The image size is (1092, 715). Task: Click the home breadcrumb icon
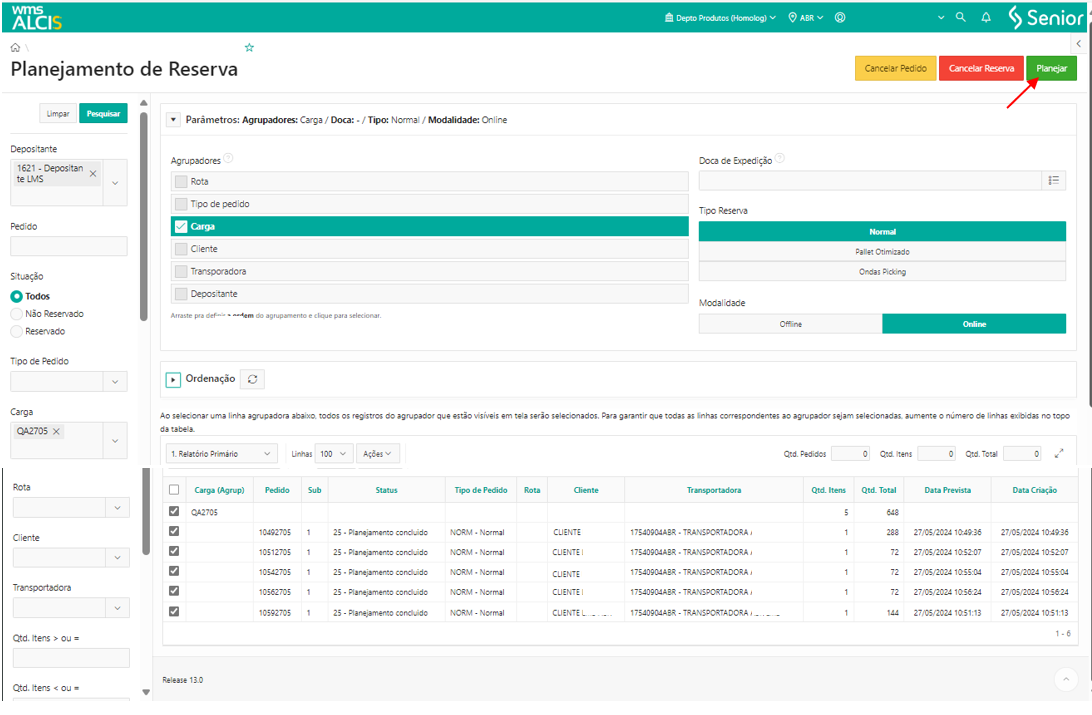click(15, 47)
